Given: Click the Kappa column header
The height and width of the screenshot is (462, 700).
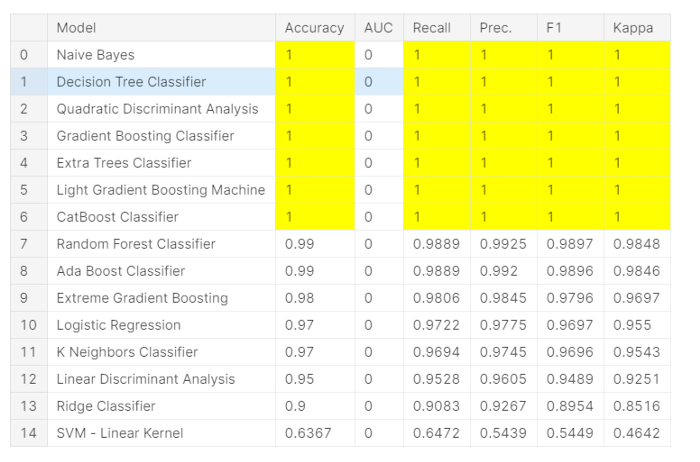Looking at the screenshot, I should (x=633, y=28).
